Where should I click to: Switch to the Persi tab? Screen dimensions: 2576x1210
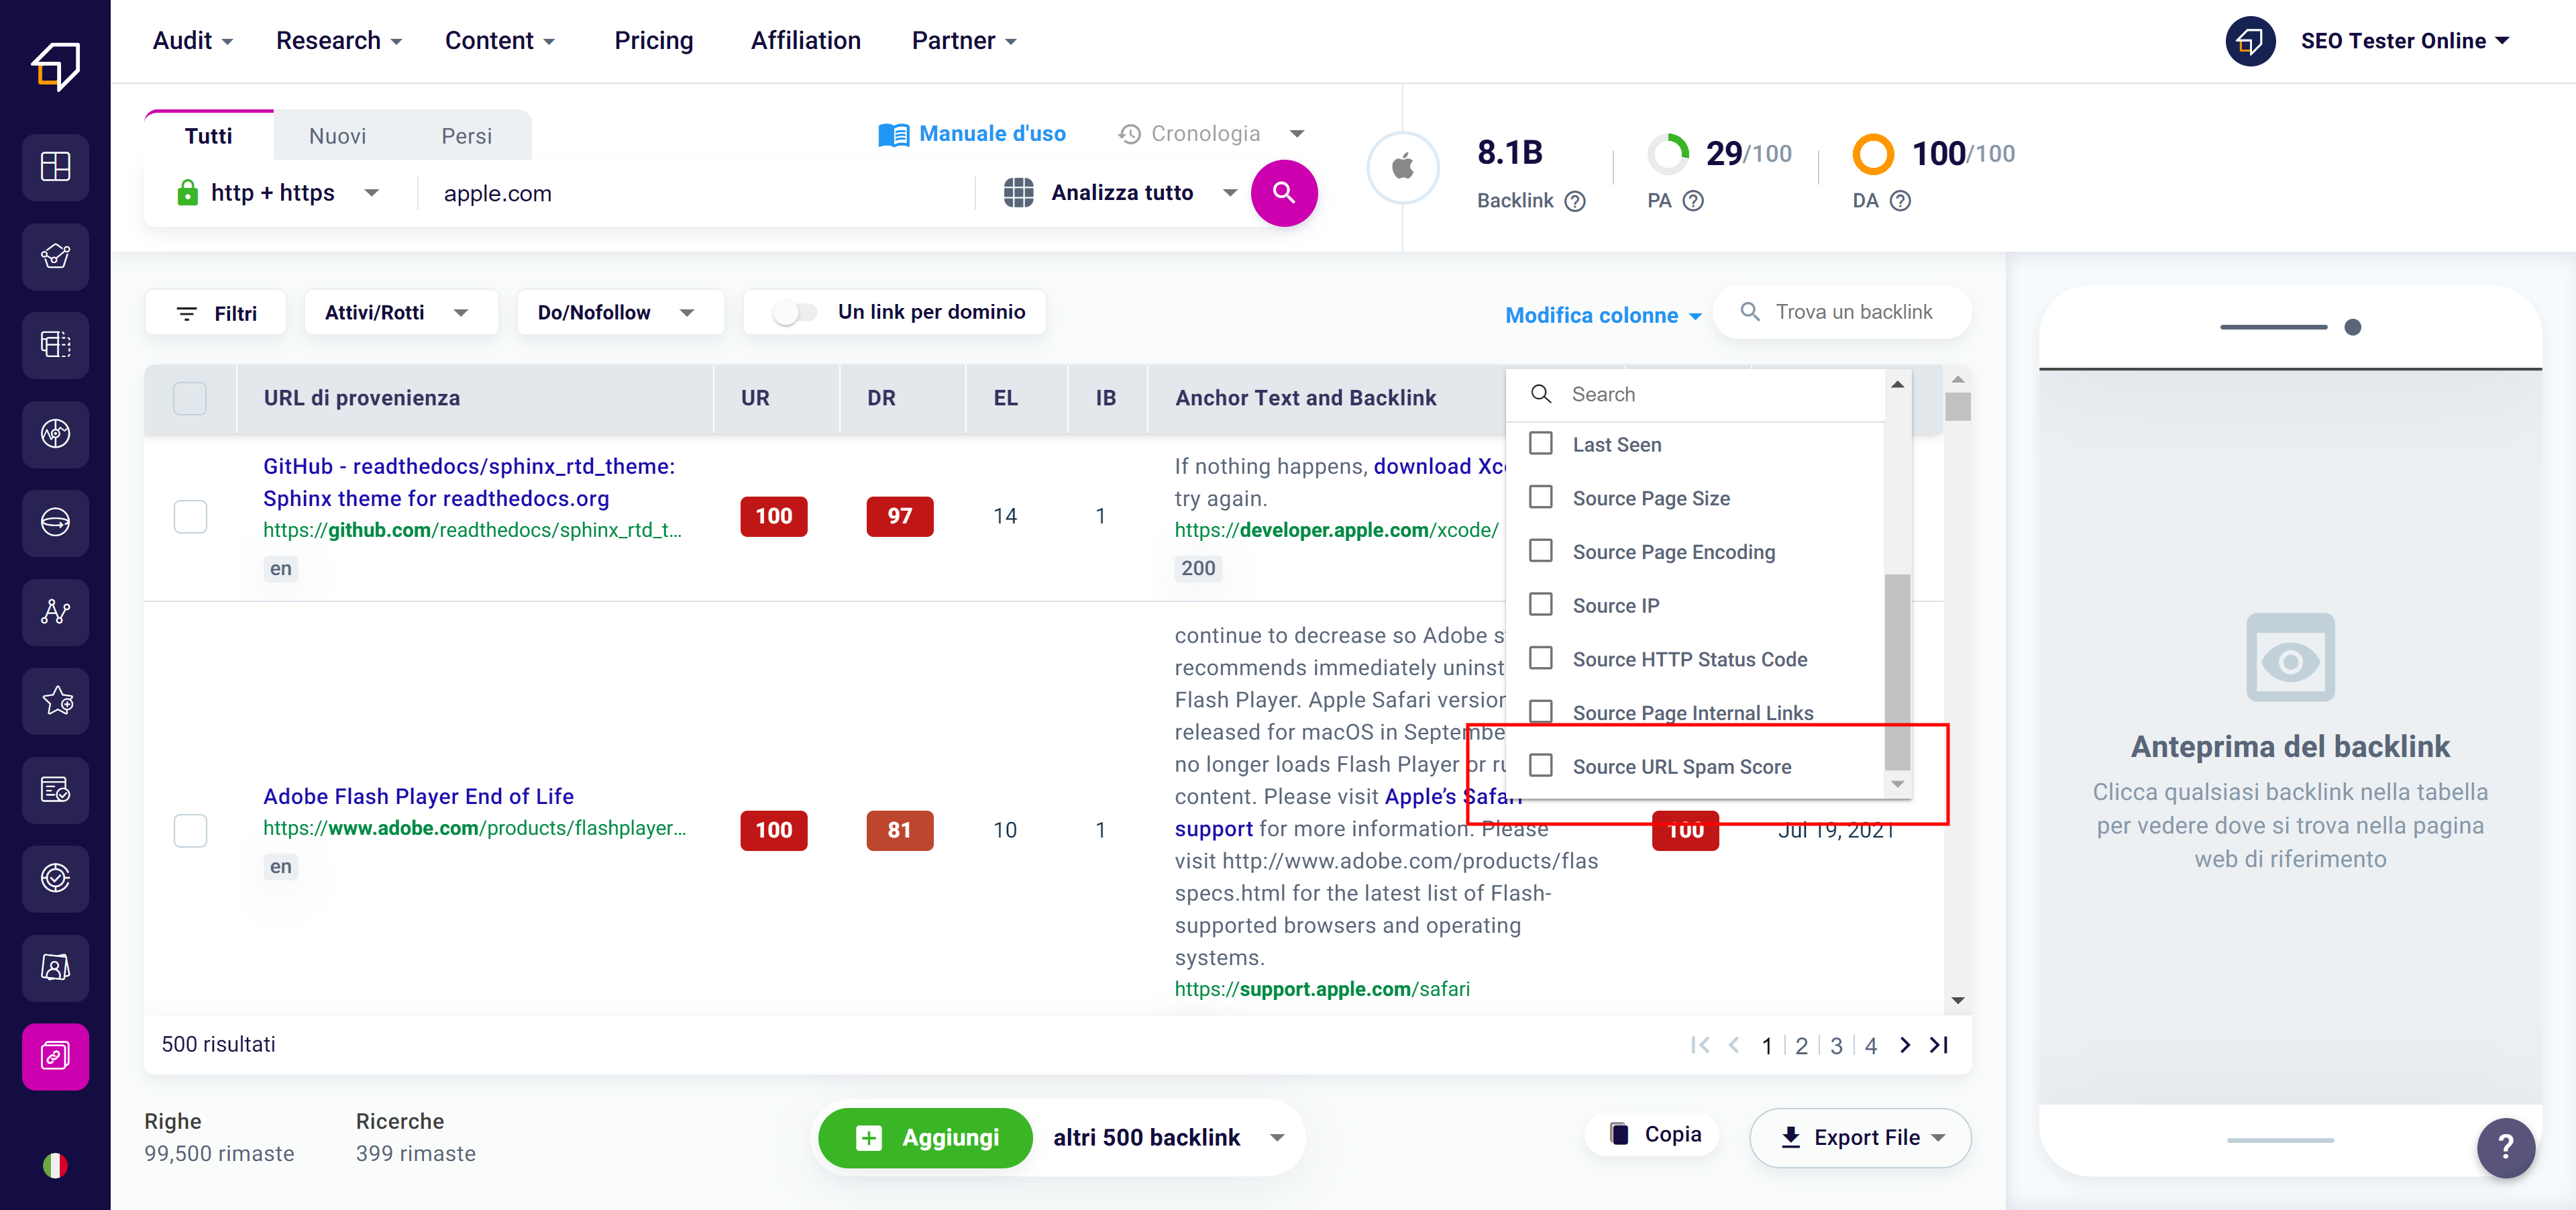(x=467, y=136)
